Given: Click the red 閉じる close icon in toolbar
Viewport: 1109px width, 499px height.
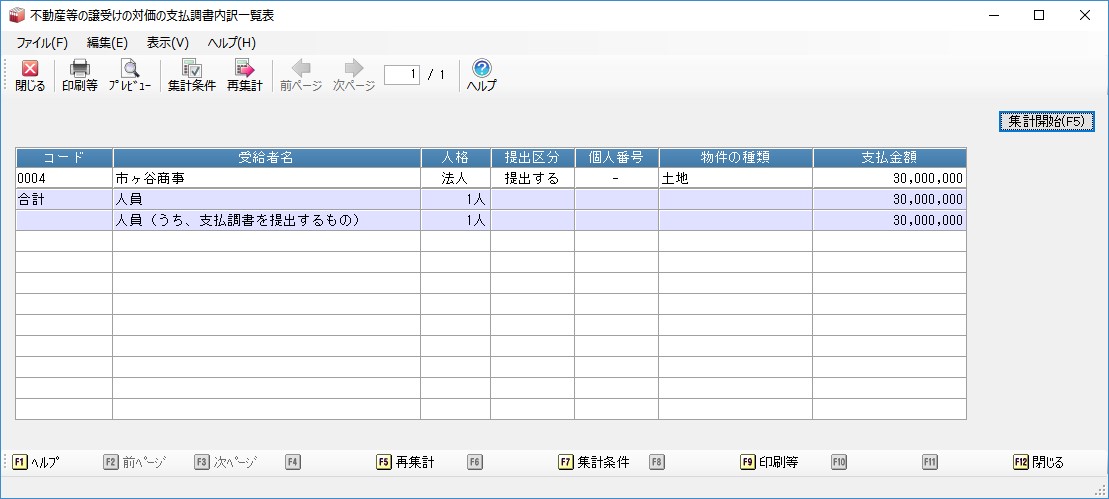Looking at the screenshot, I should [30, 69].
